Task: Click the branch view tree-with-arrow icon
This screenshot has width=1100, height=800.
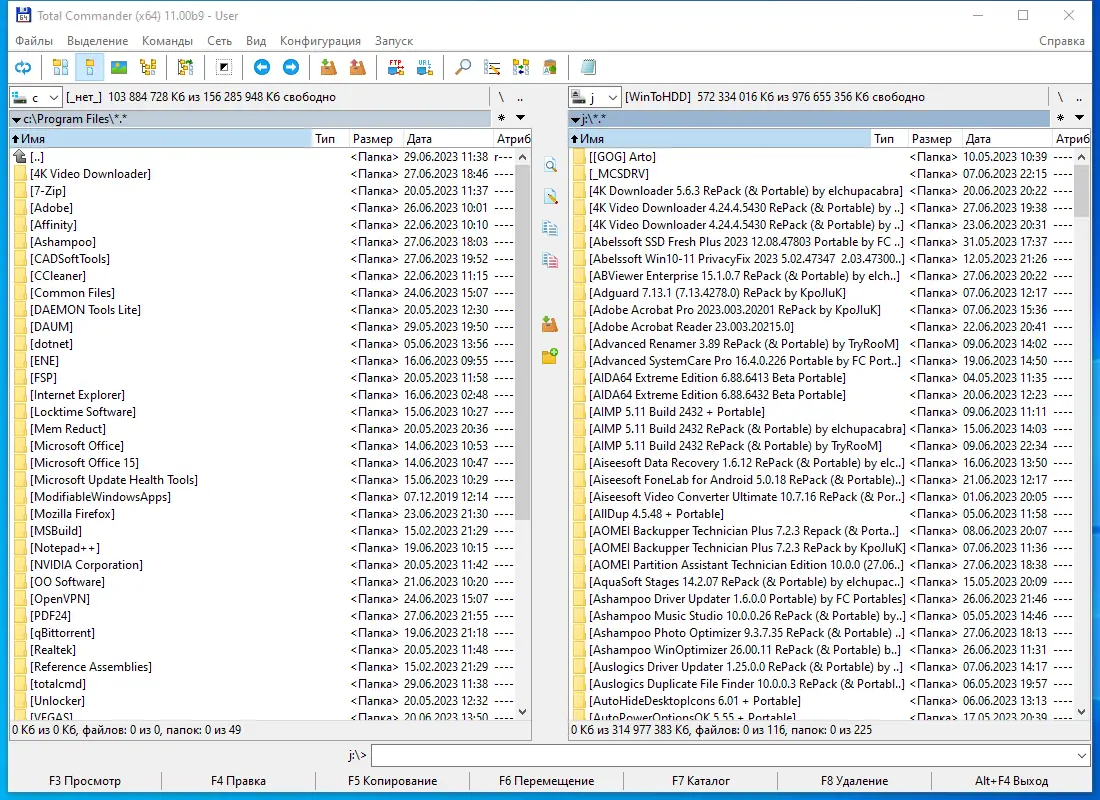Action: (185, 67)
